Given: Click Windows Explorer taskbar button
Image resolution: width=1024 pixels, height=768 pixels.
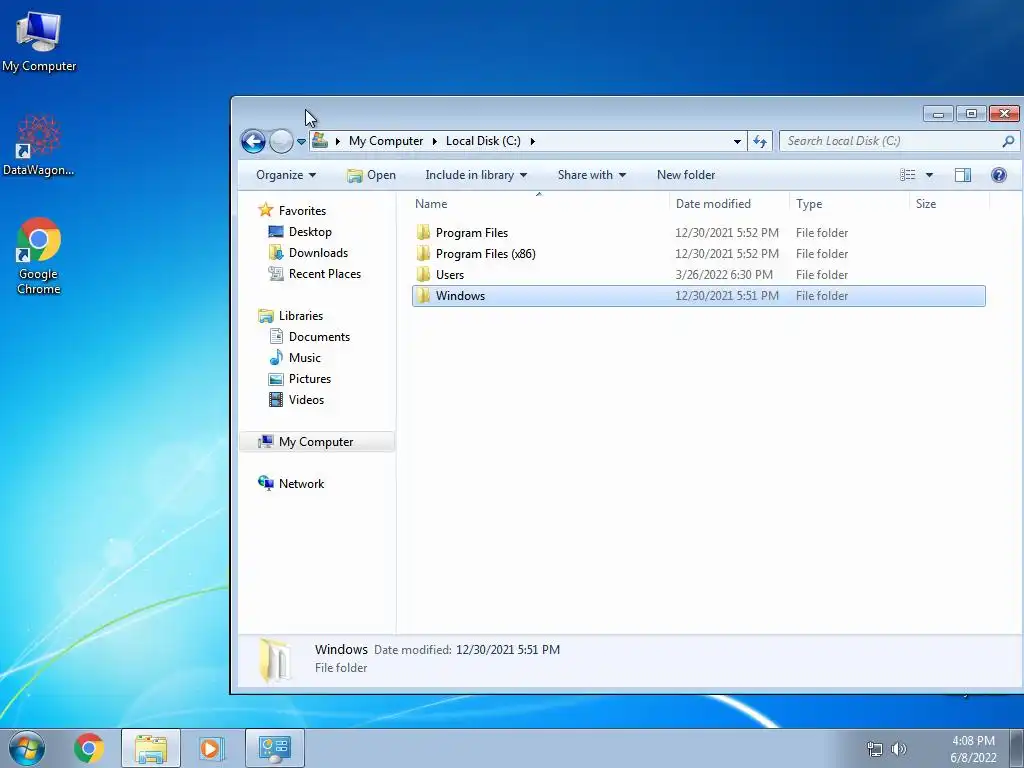Looking at the screenshot, I should (x=151, y=748).
